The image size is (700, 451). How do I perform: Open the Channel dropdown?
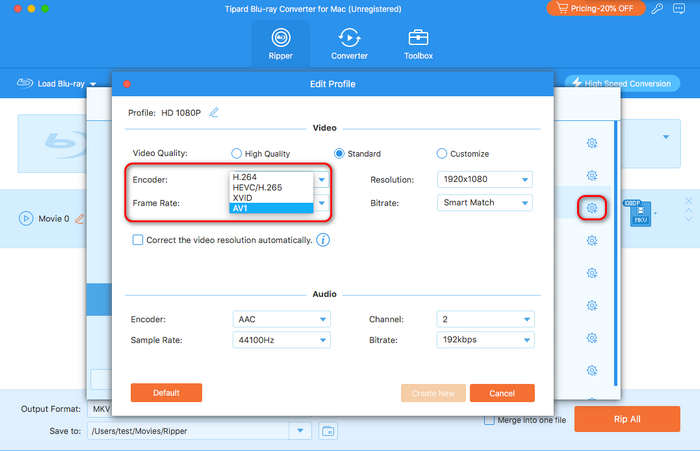[485, 319]
